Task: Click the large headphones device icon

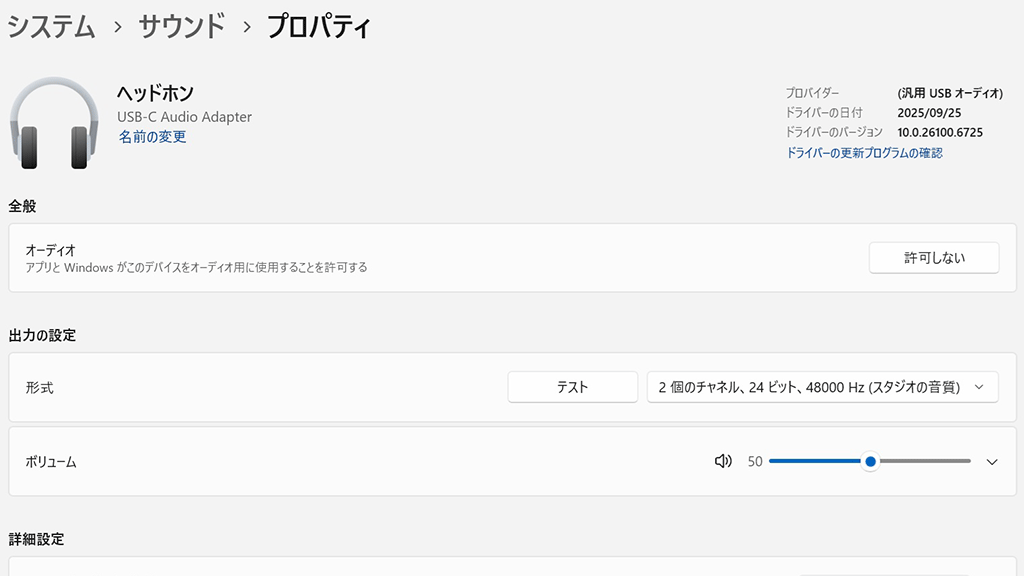Action: [54, 126]
